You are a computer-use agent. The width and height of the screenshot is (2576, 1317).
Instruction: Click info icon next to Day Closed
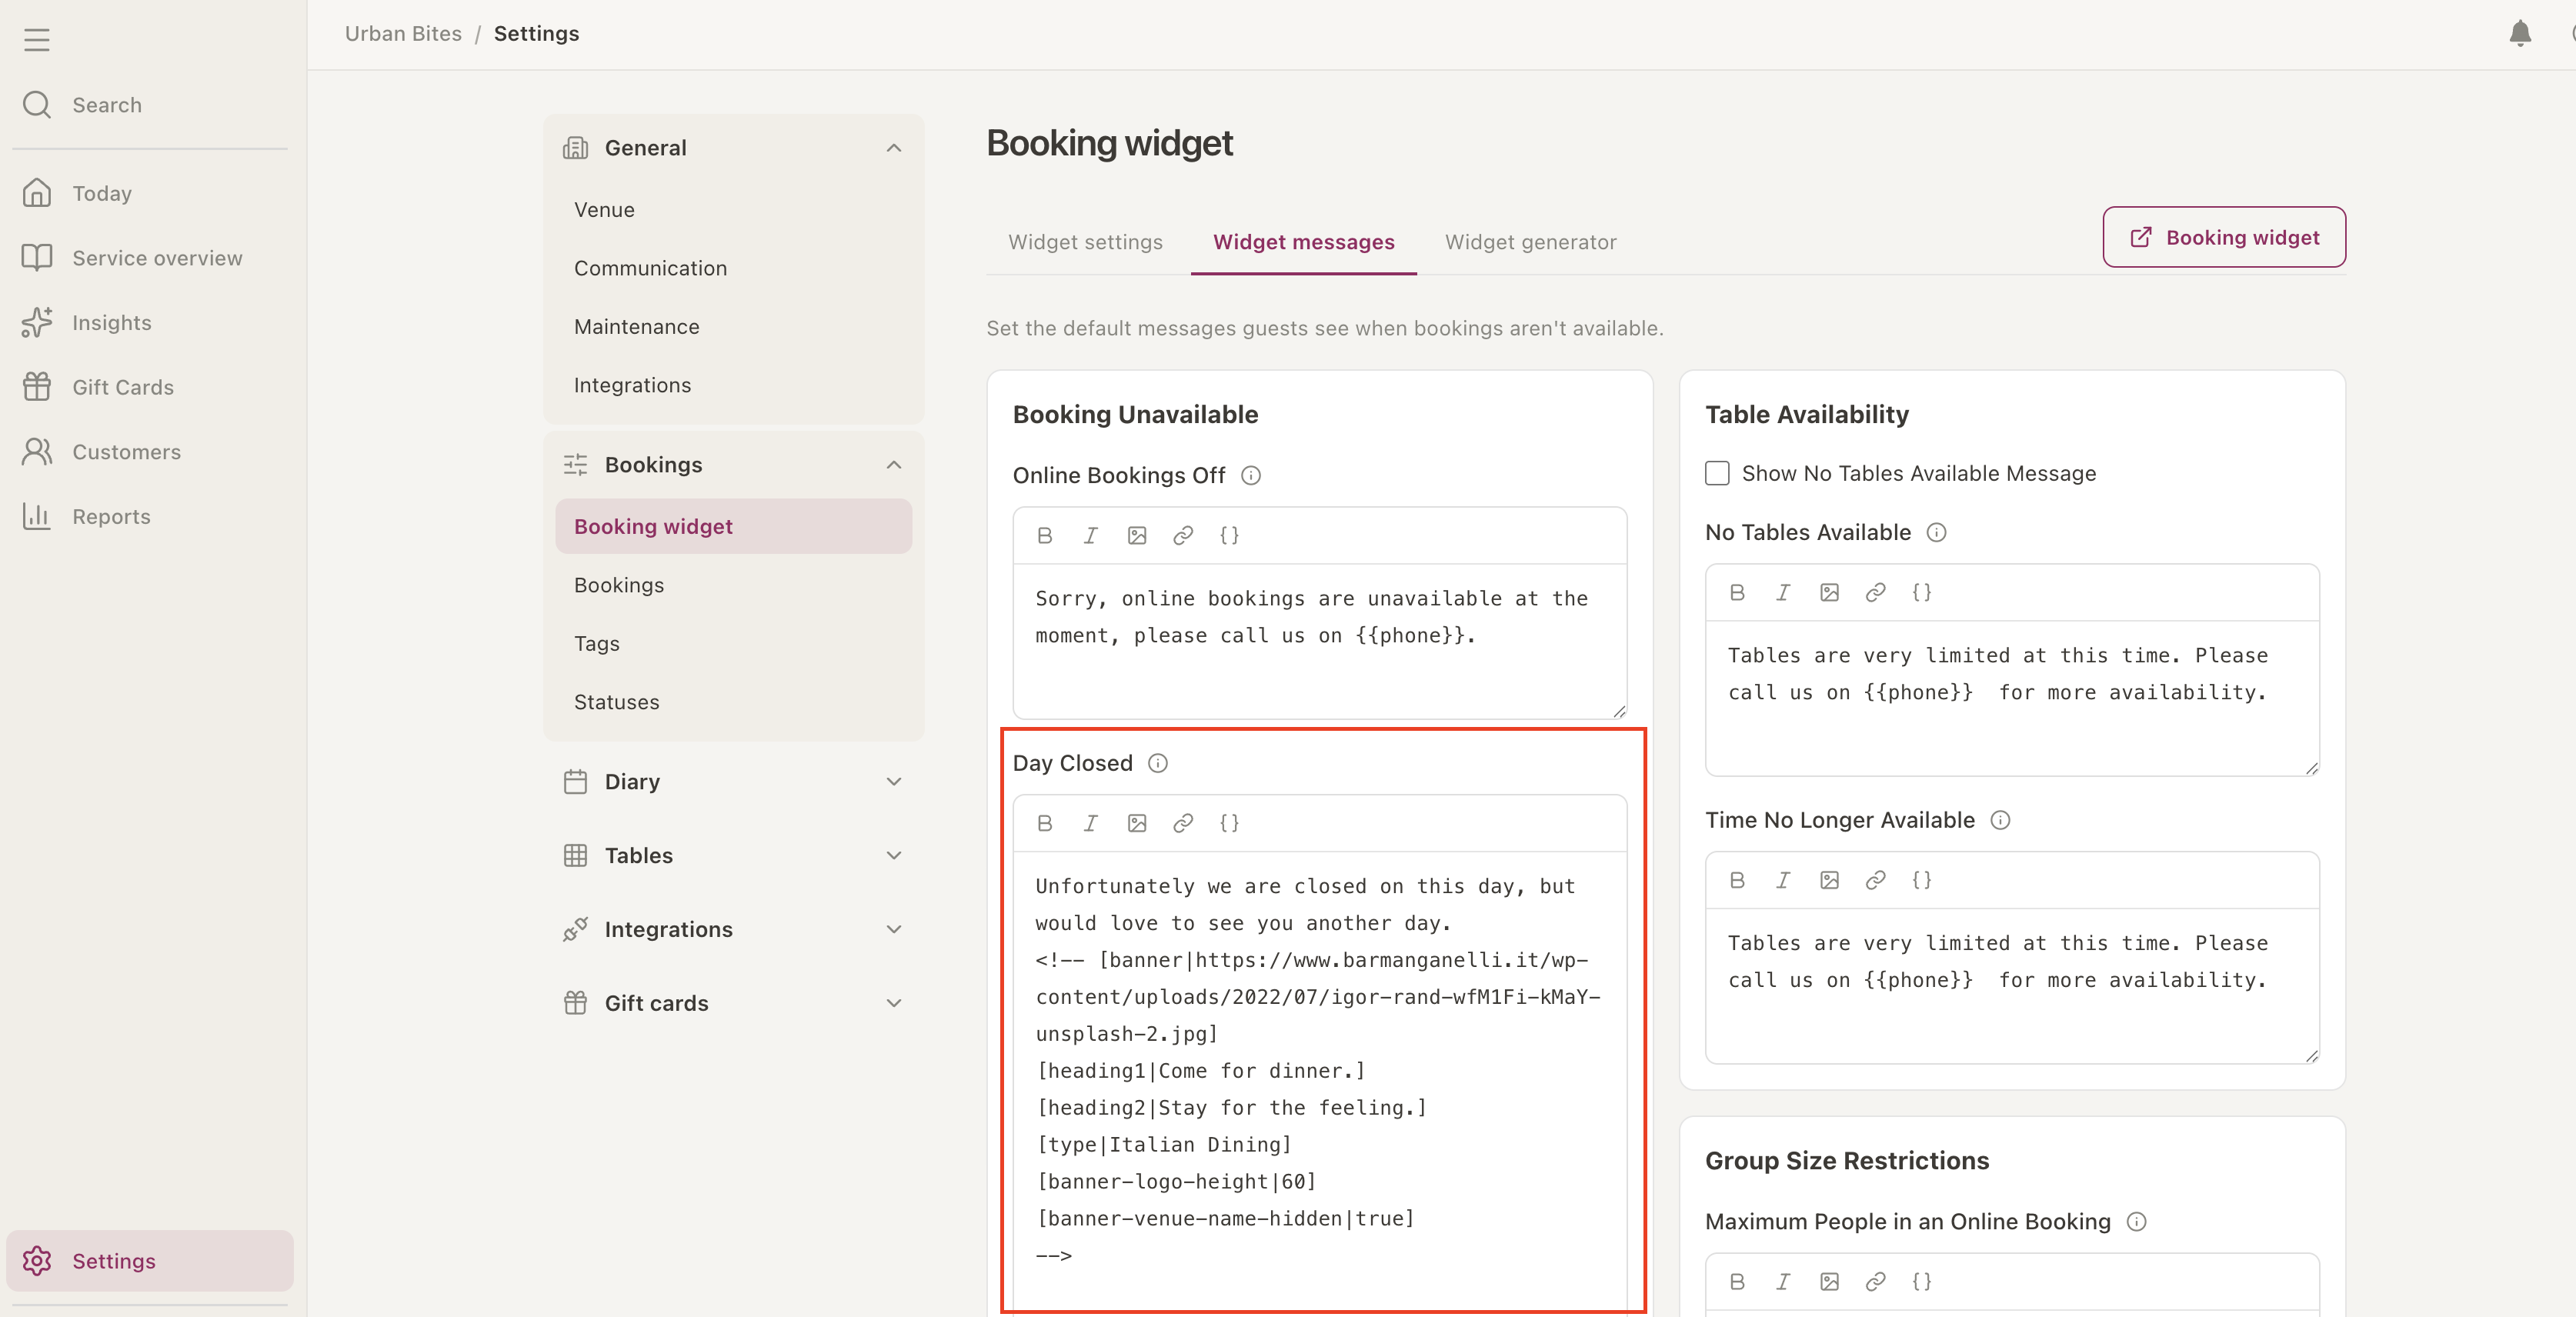pyautogui.click(x=1158, y=764)
